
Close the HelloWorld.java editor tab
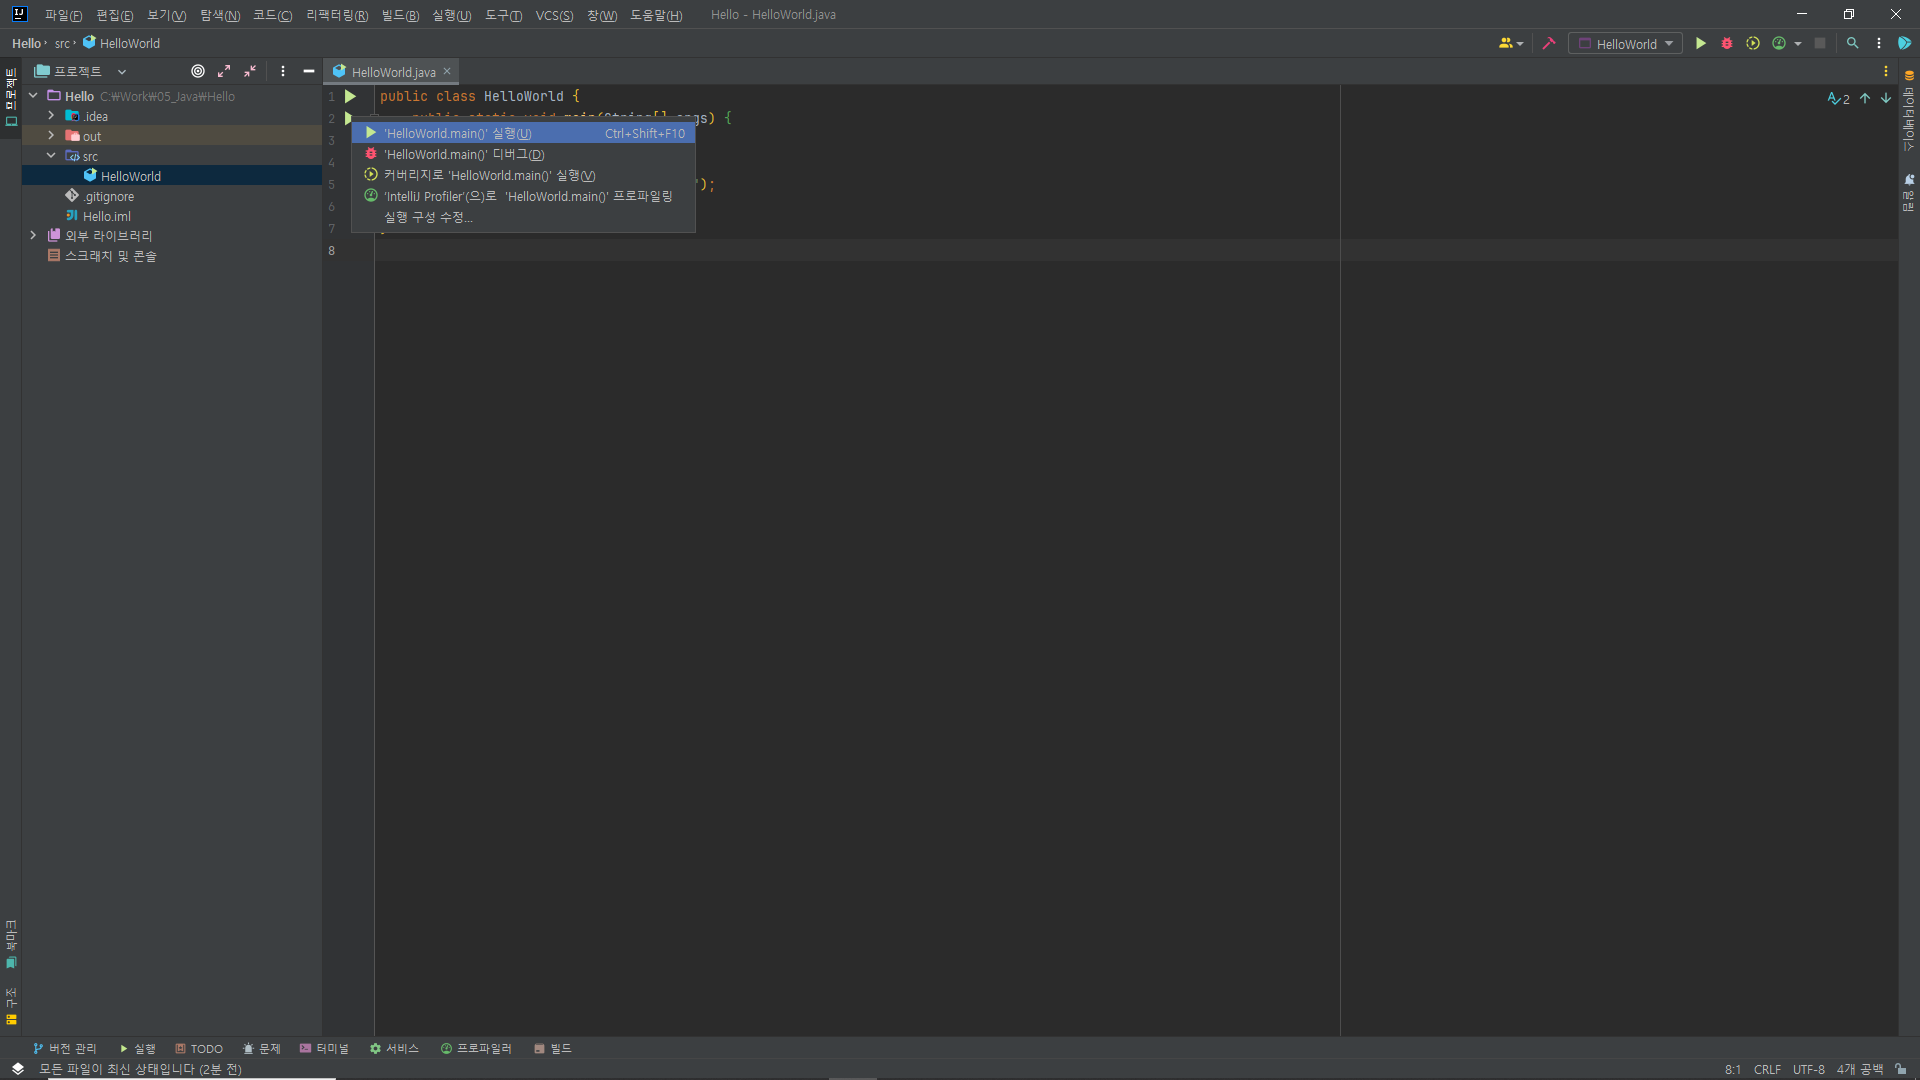[447, 71]
